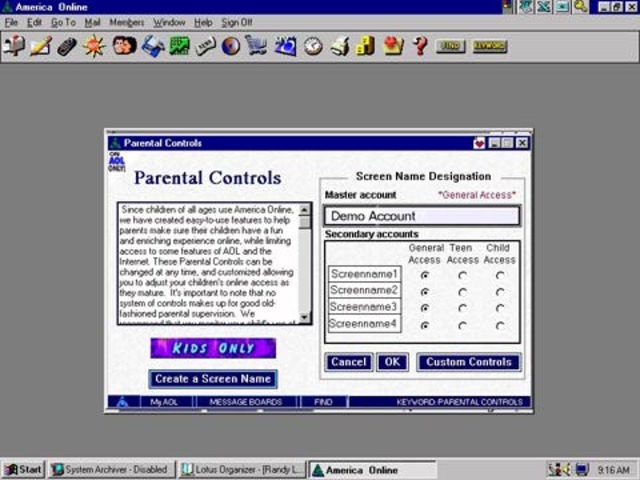Click the My AOL blue toolbar icon

[286, 46]
